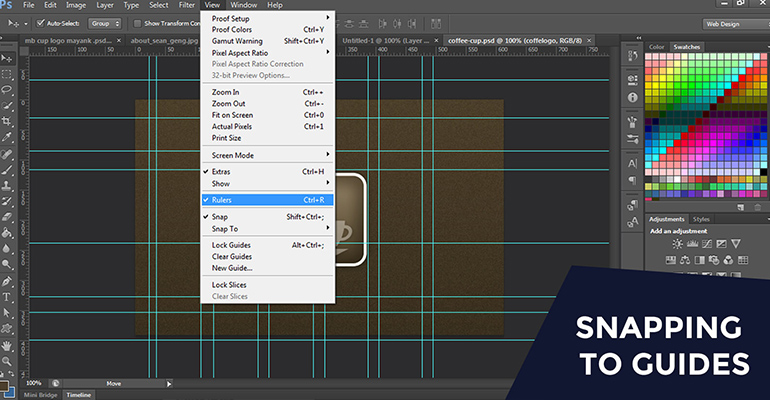Image resolution: width=770 pixels, height=400 pixels.
Task: Click the Timeline panel tab
Action: 79,395
